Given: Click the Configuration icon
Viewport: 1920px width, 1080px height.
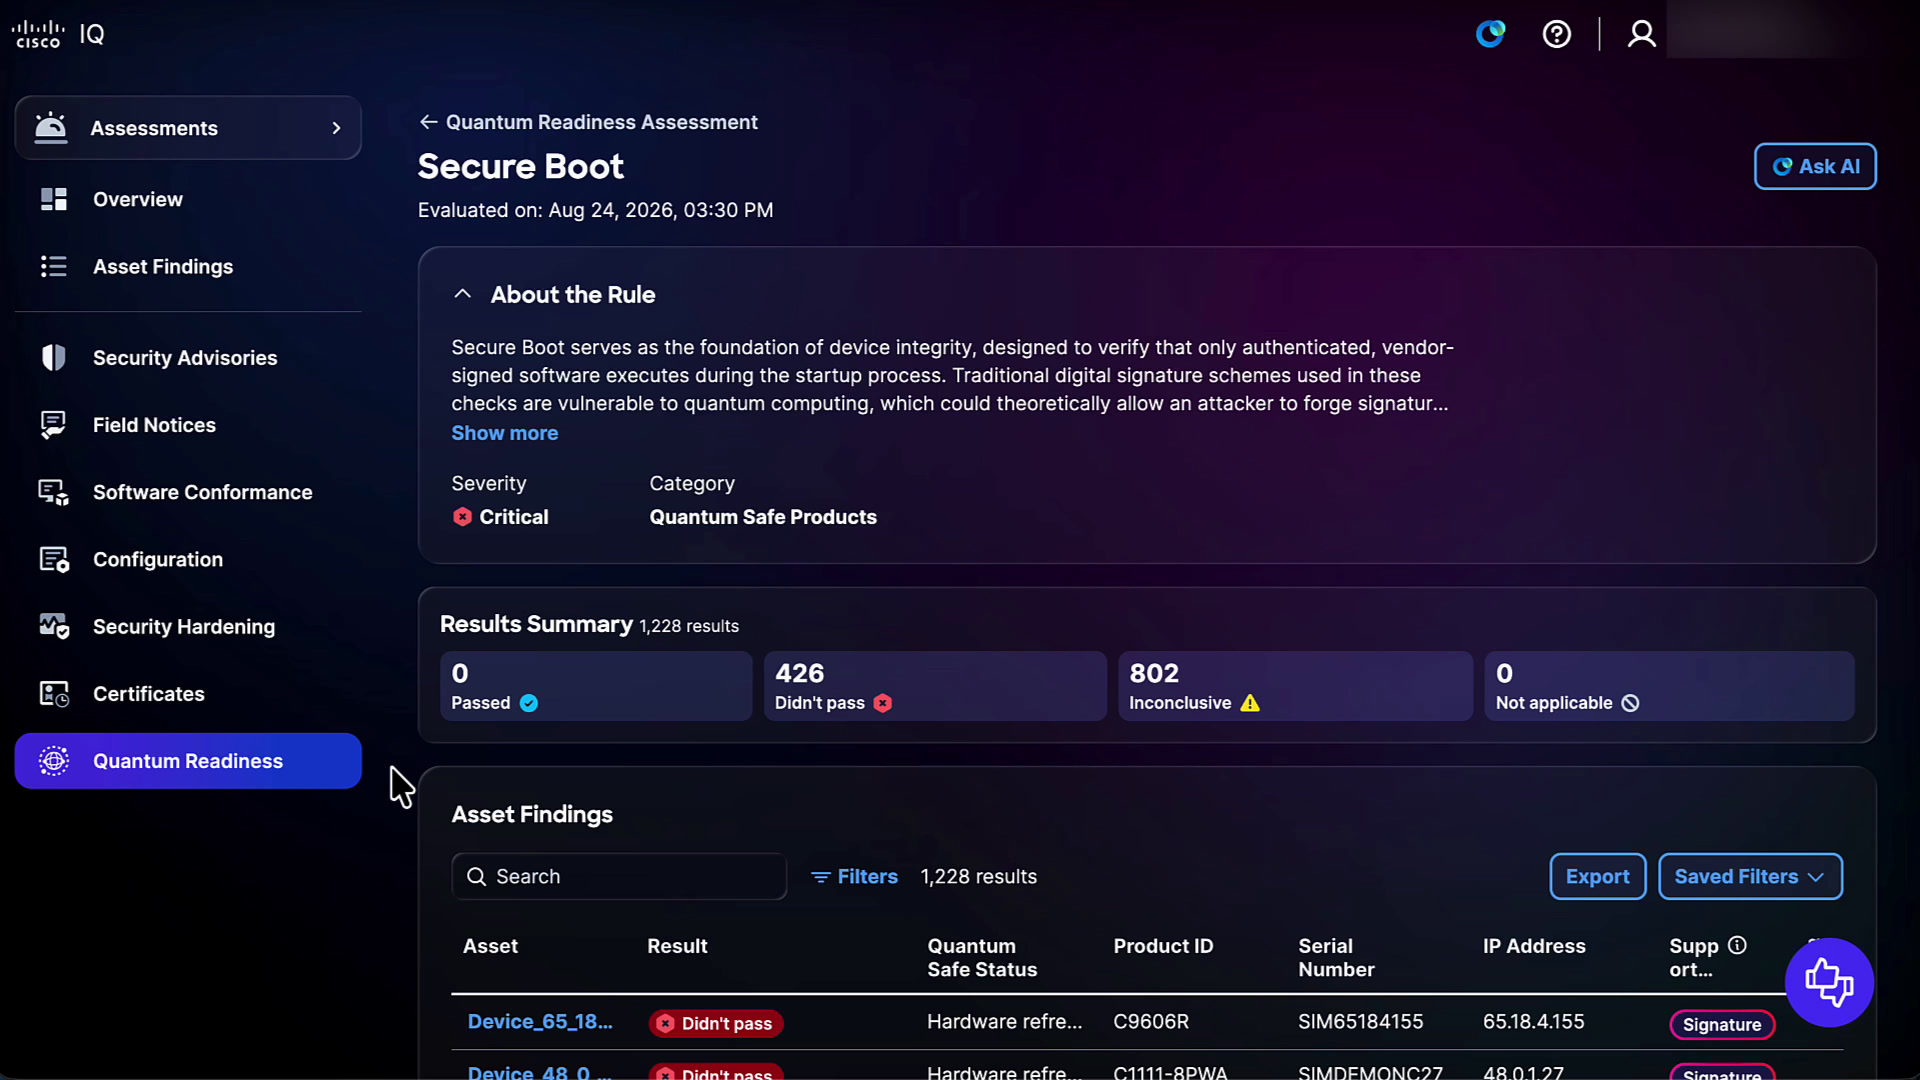Looking at the screenshot, I should coord(54,559).
